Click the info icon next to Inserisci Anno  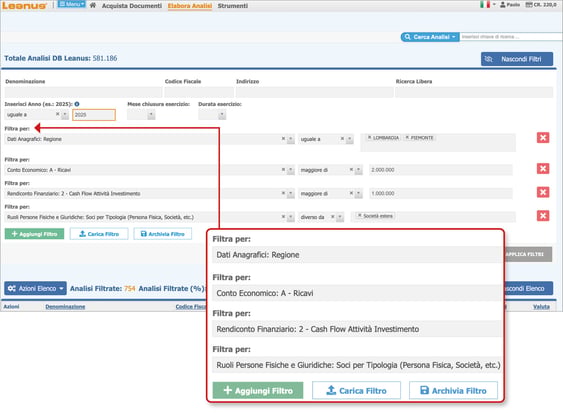tap(77, 104)
